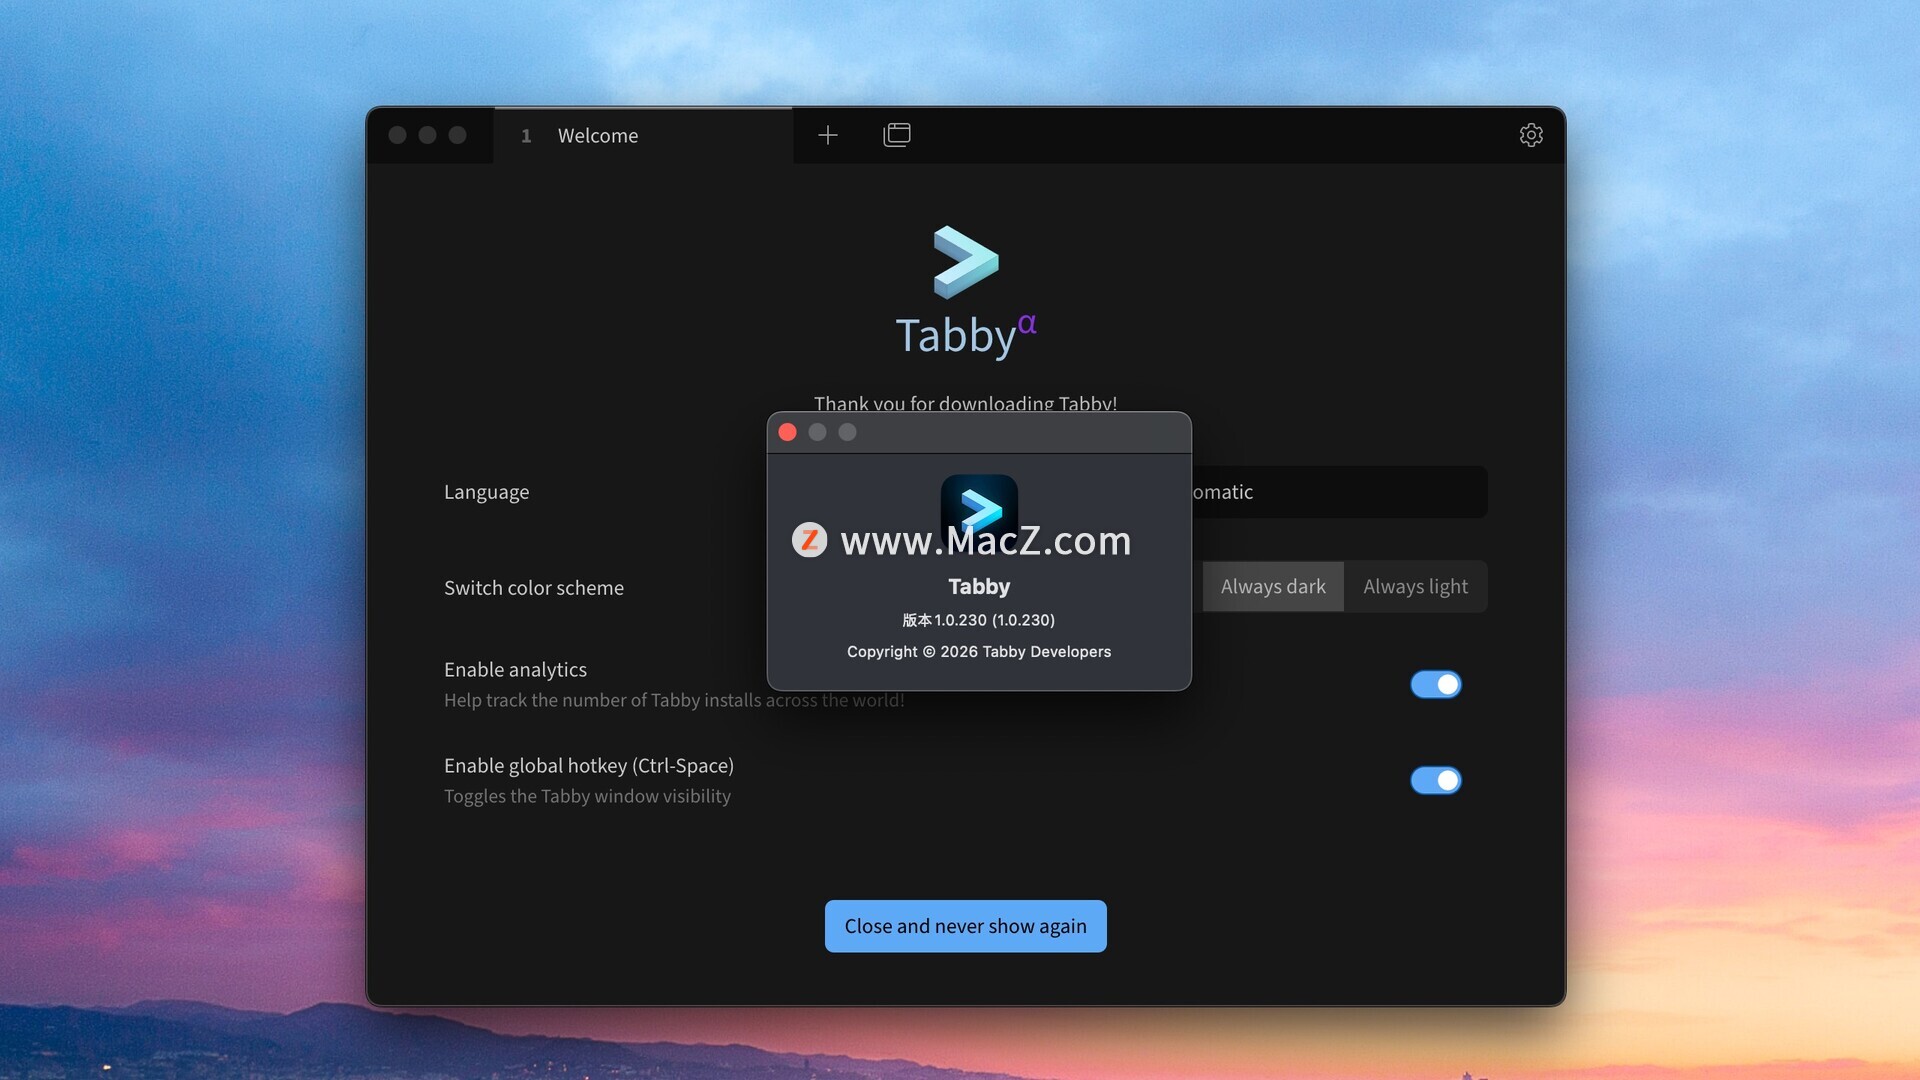Turn off the global hotkey Ctrl-Space toggle
Viewport: 1920px width, 1080px height.
tap(1435, 780)
